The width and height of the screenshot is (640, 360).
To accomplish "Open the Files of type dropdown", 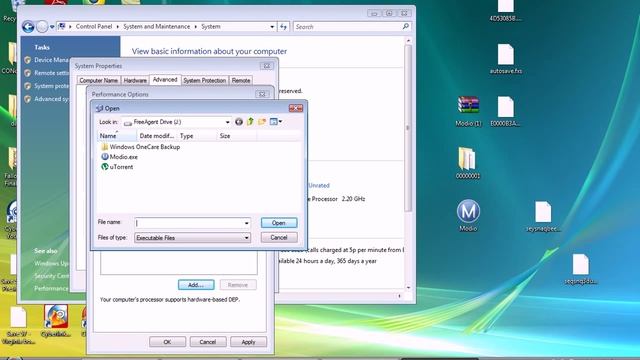I will click(x=246, y=238).
